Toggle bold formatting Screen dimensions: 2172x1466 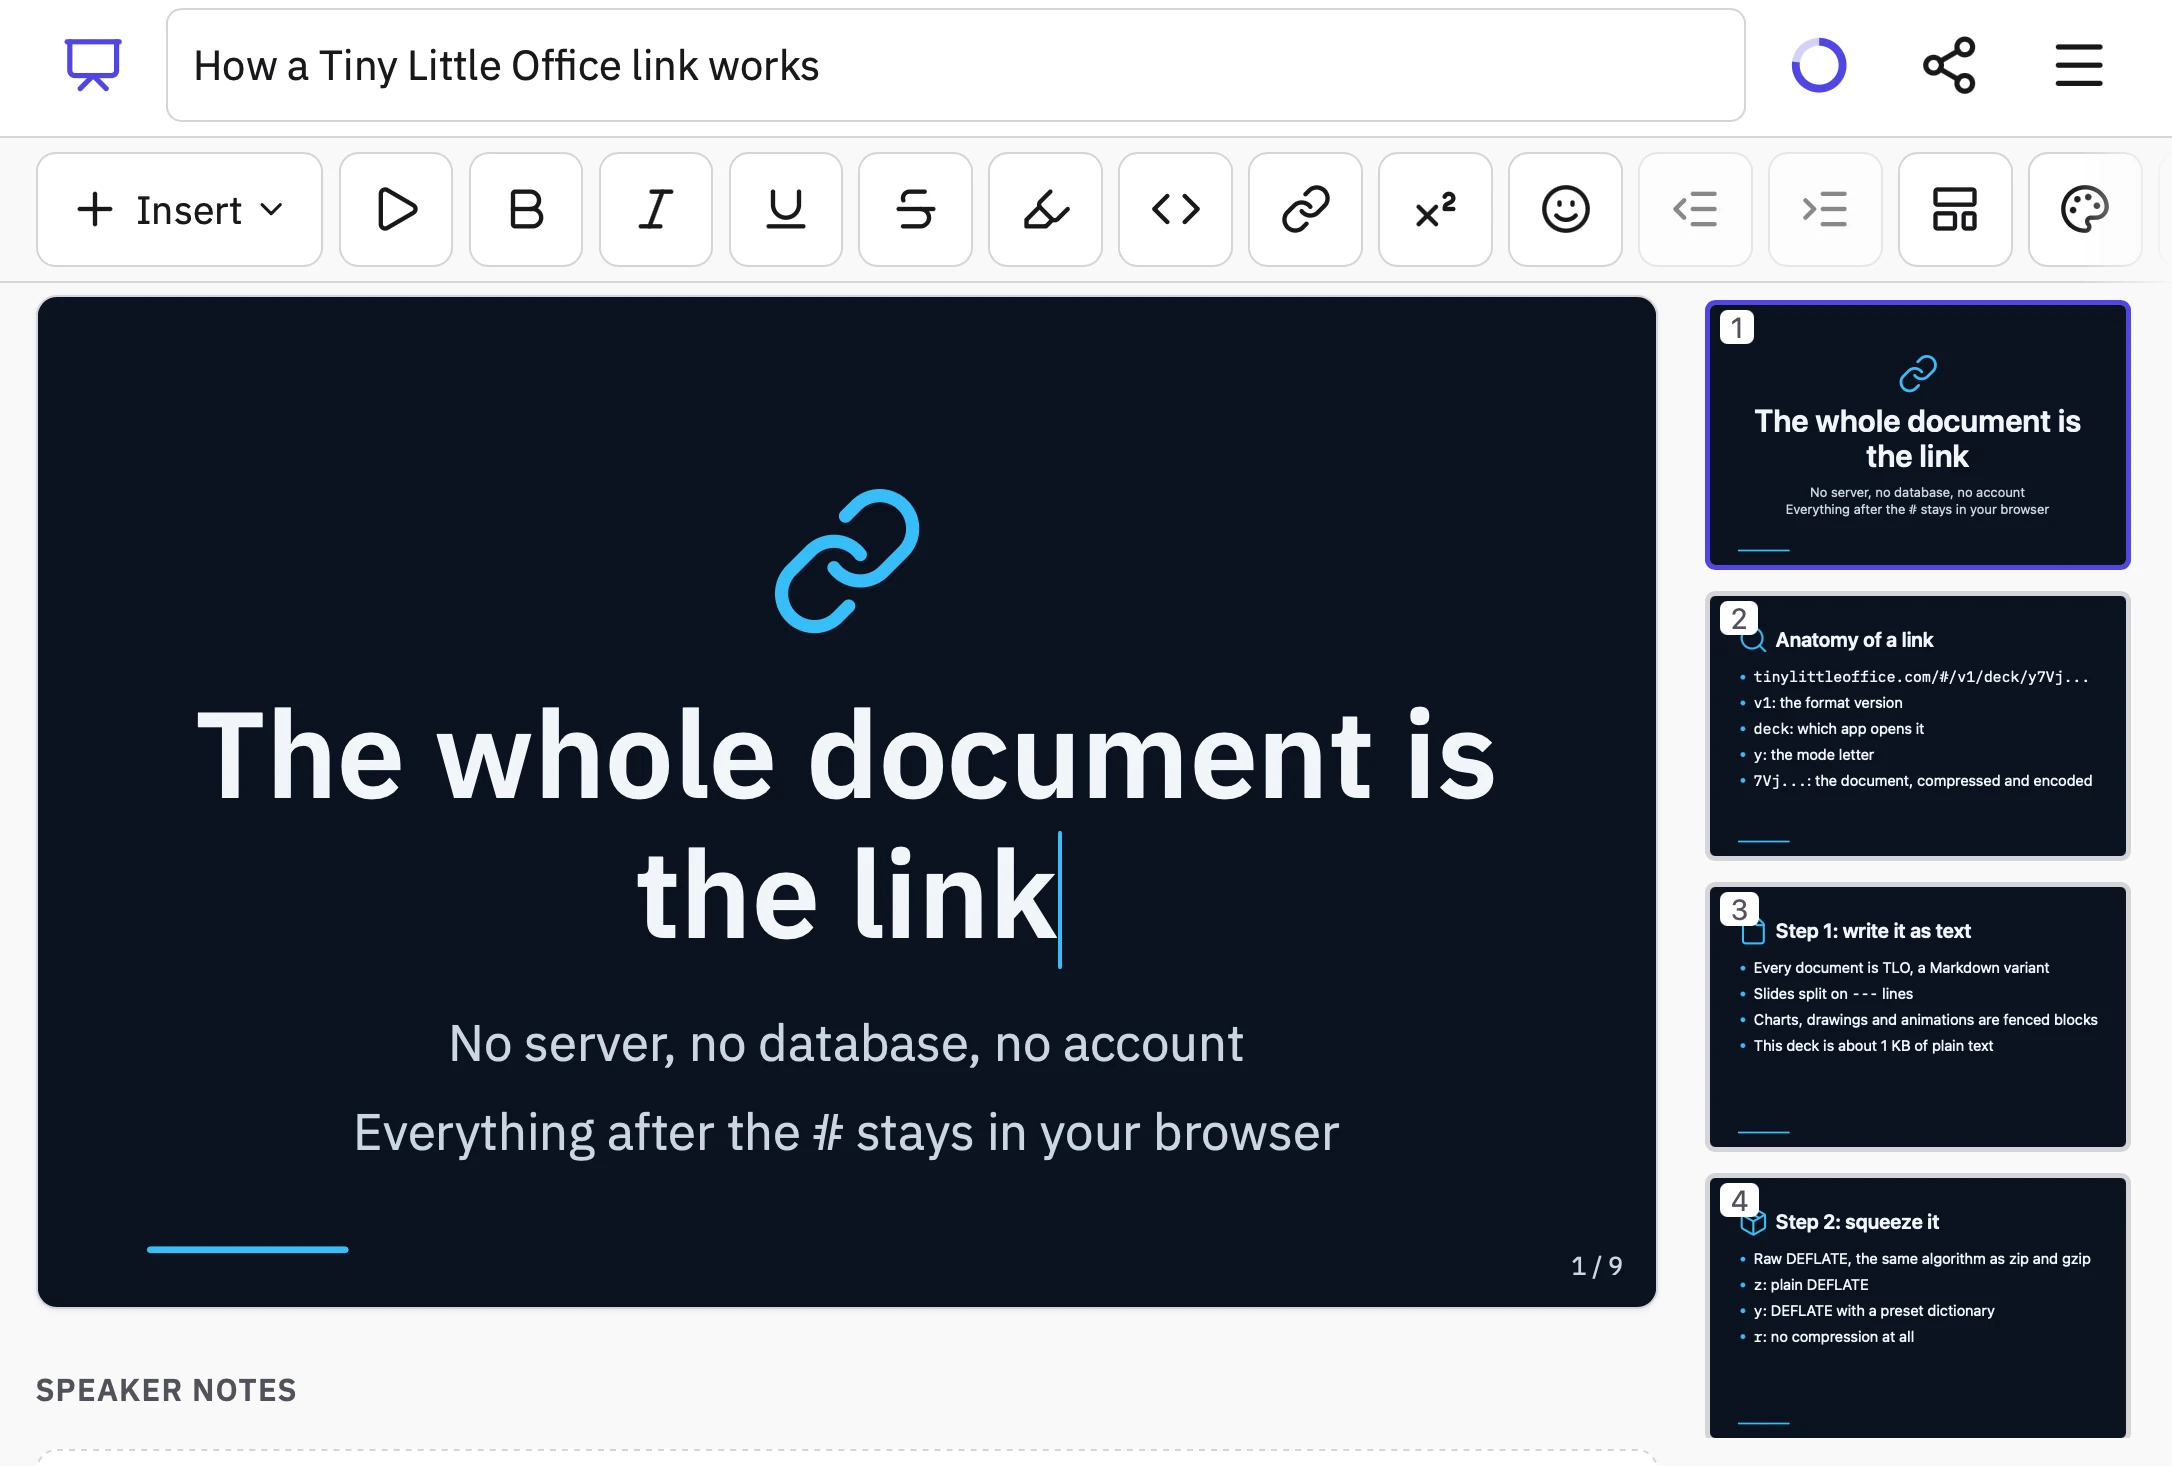[x=526, y=210]
